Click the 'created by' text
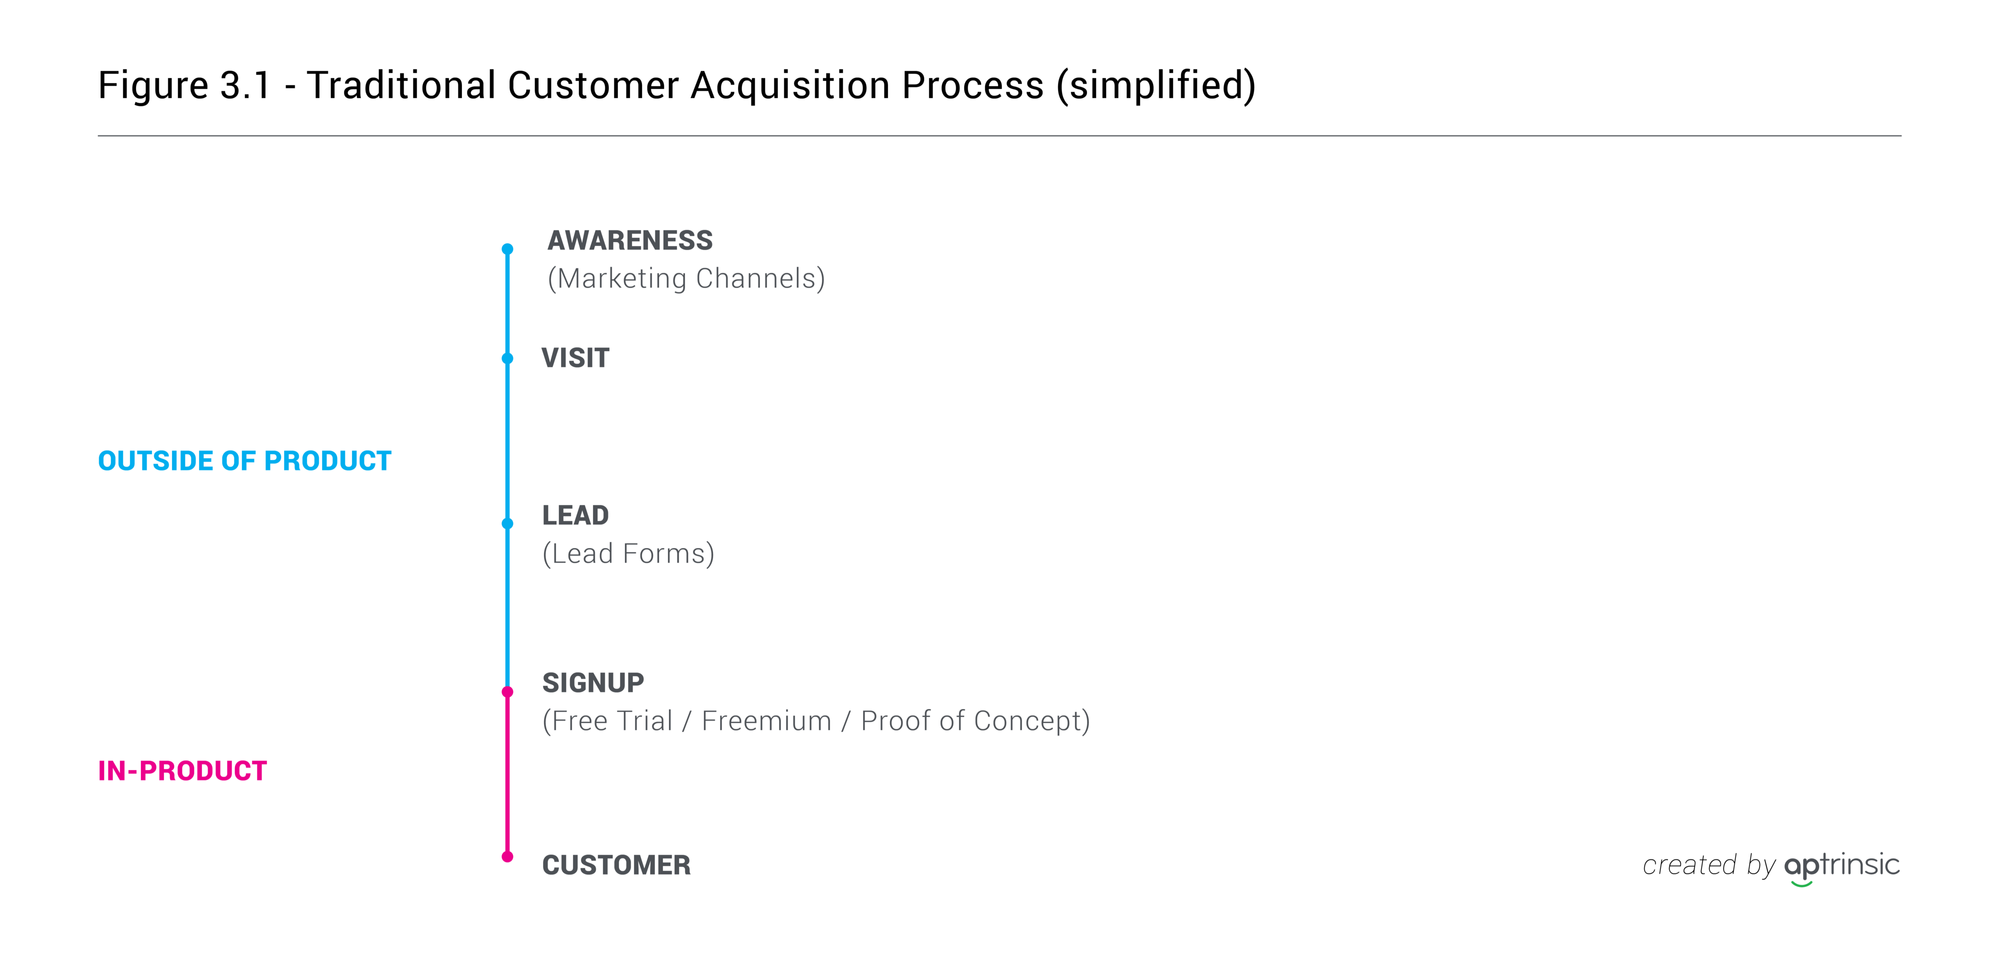 (x=1708, y=865)
